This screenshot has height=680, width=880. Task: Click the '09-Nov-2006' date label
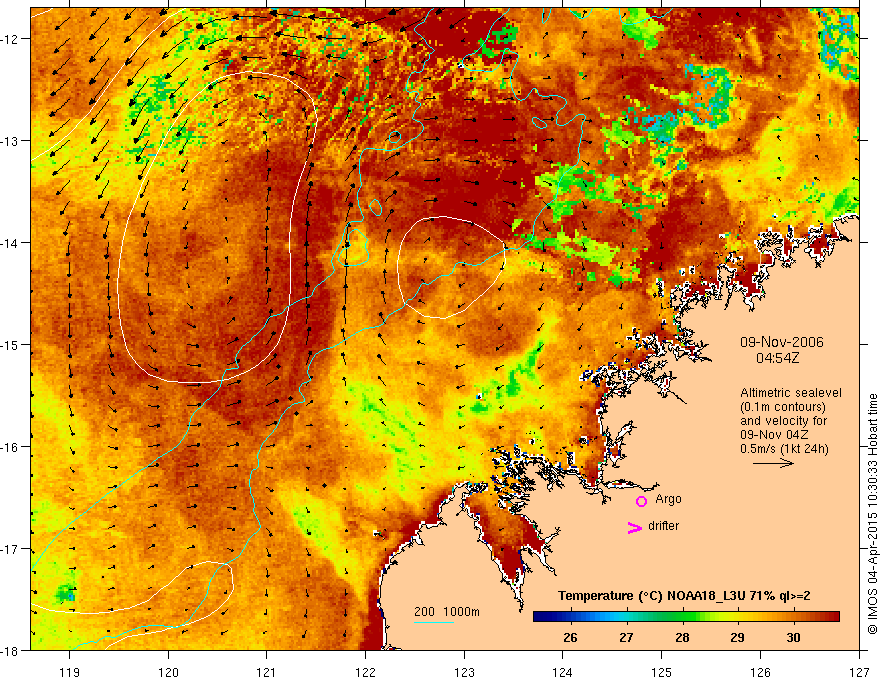click(782, 342)
